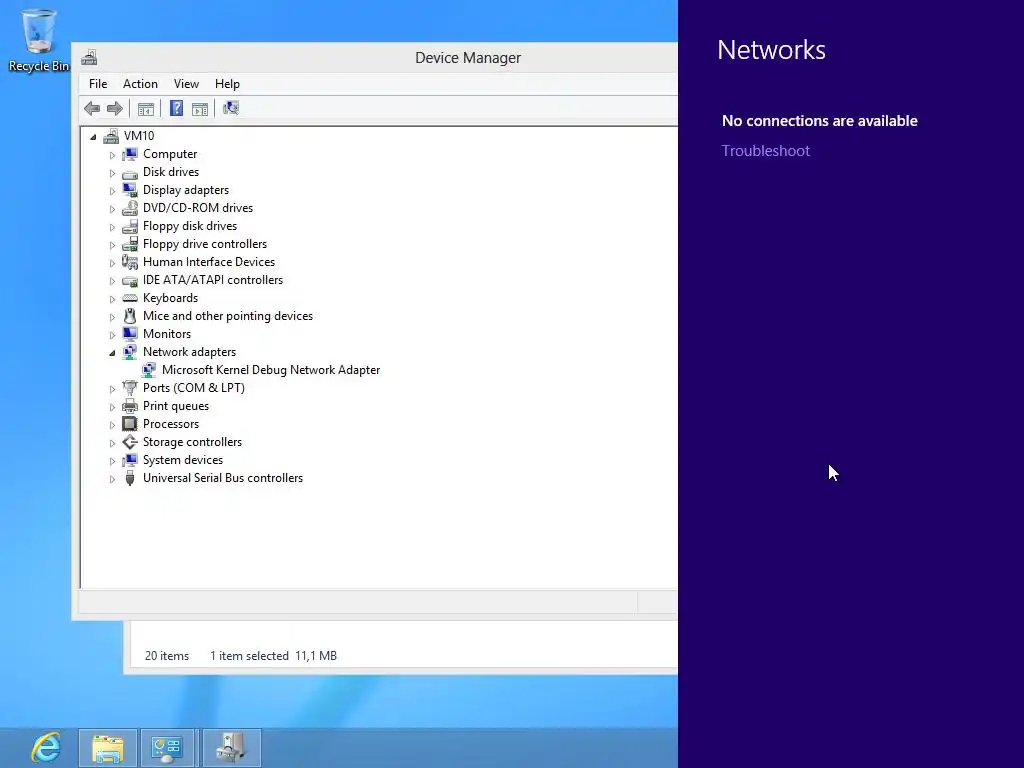
Task: Select the System devices icon
Action: (x=130, y=460)
